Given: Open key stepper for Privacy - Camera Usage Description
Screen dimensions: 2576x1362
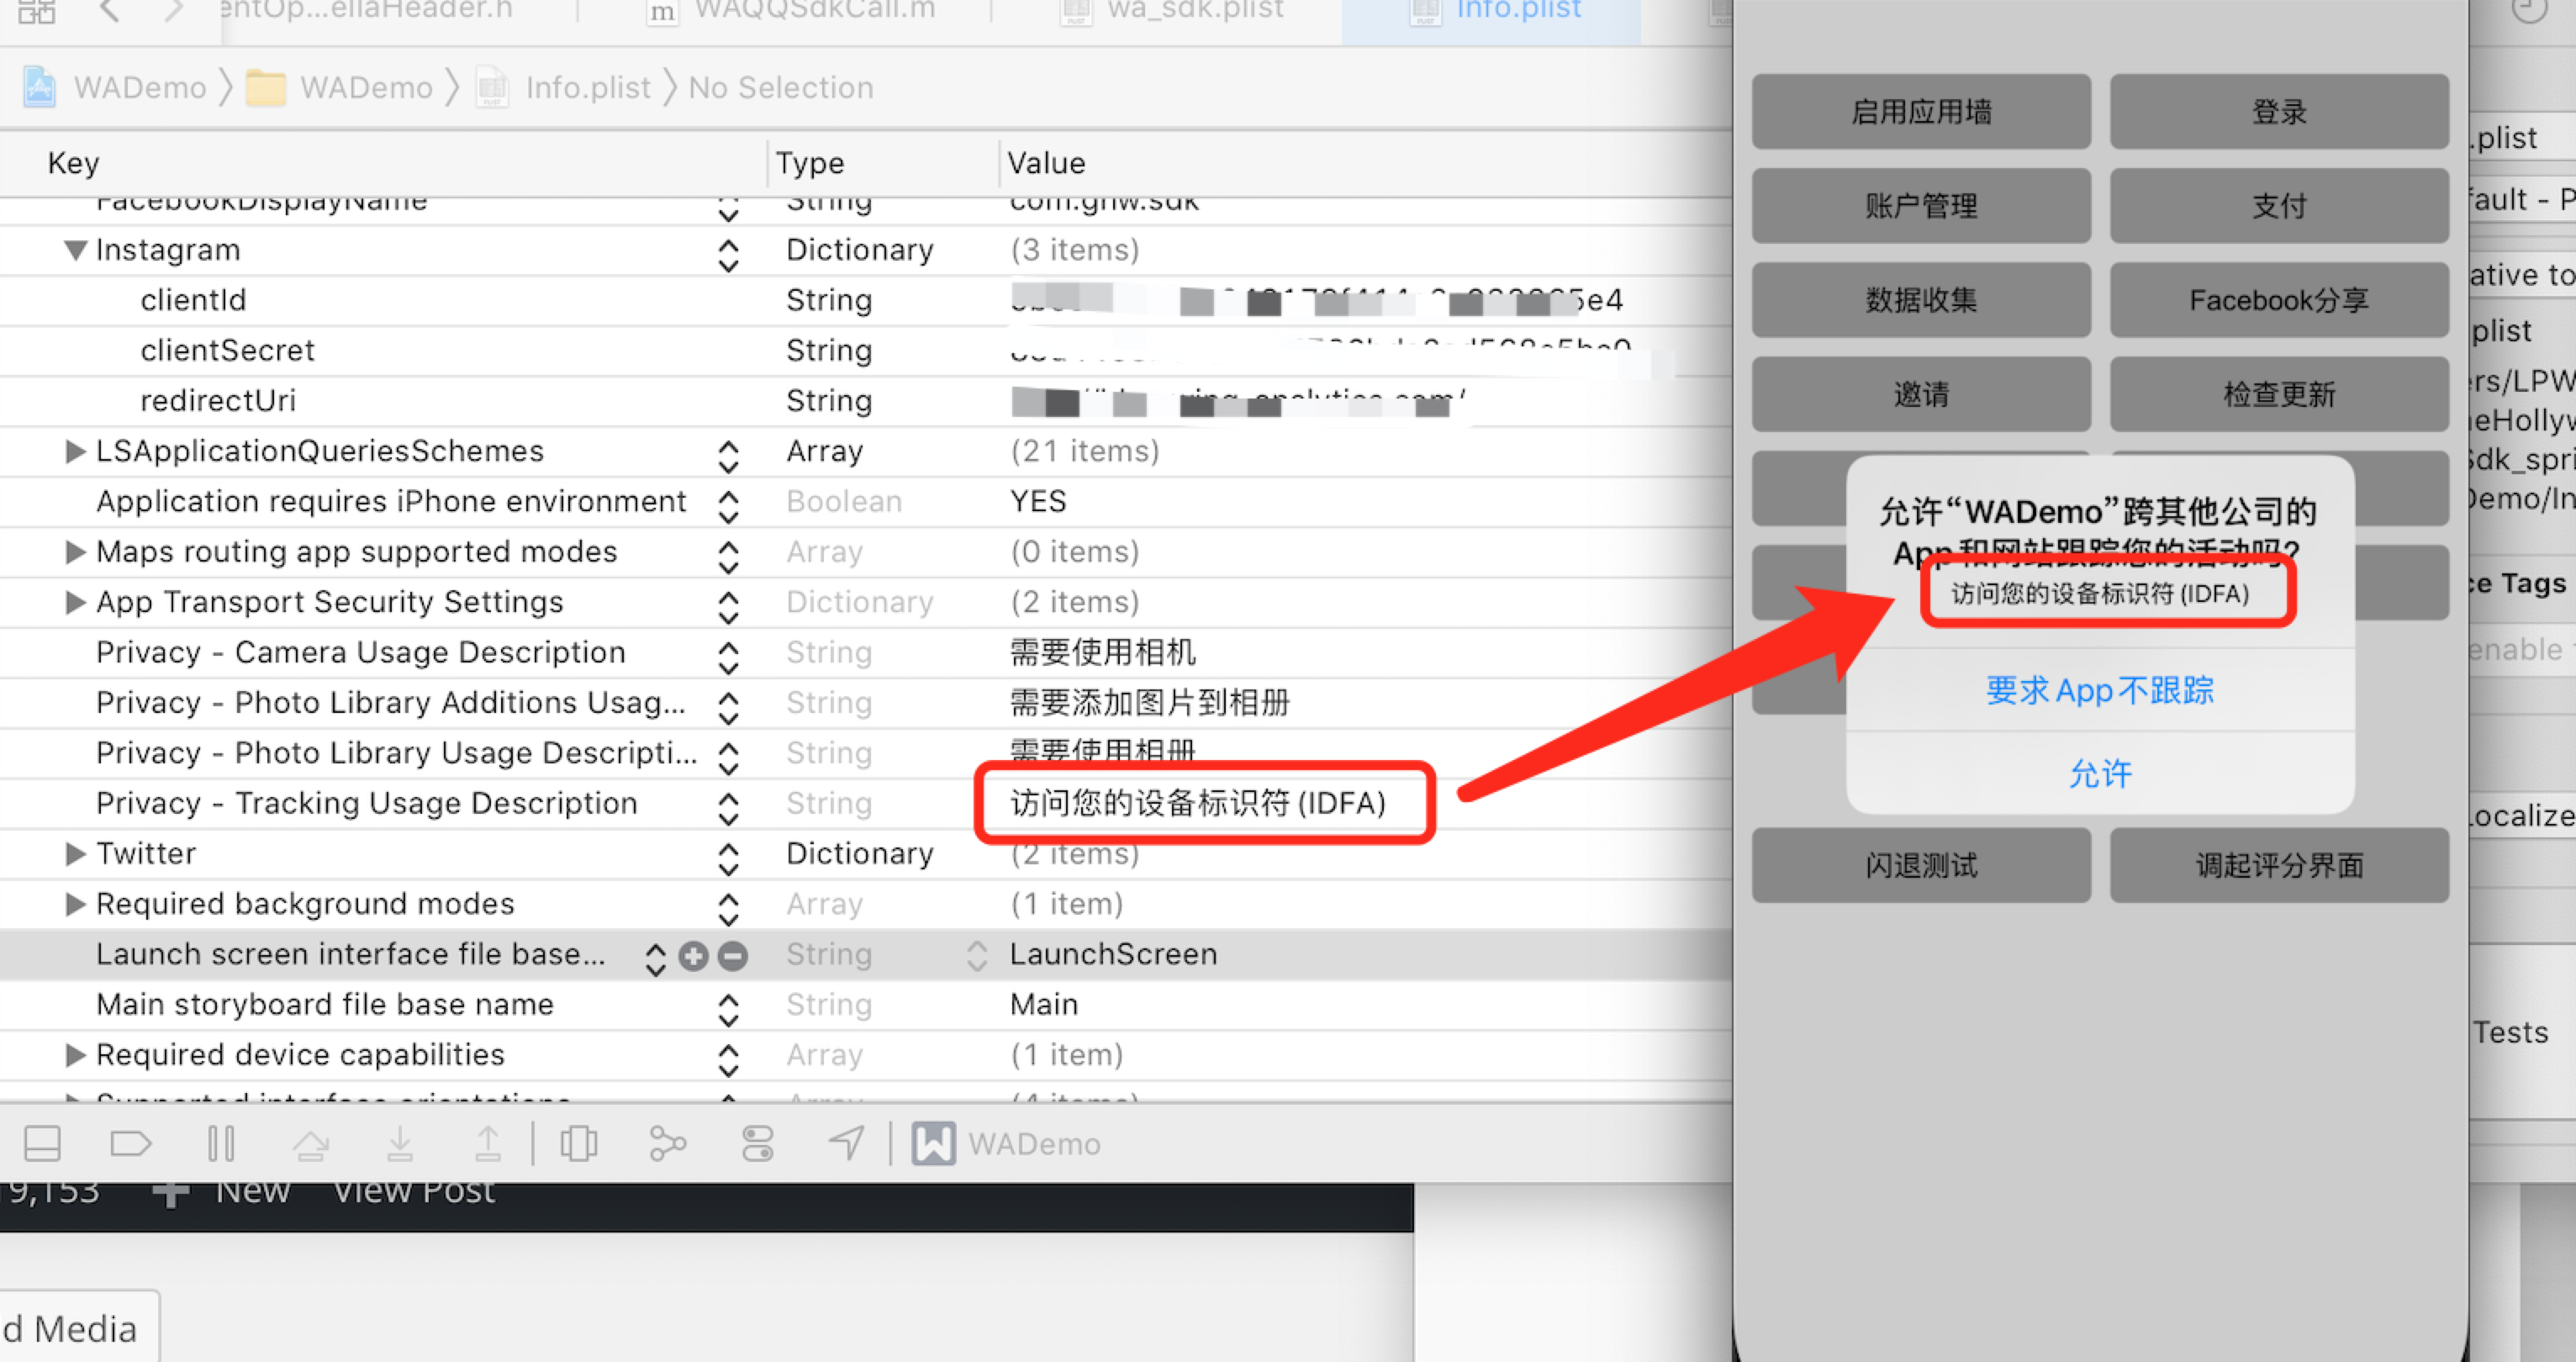Looking at the screenshot, I should 729,657.
